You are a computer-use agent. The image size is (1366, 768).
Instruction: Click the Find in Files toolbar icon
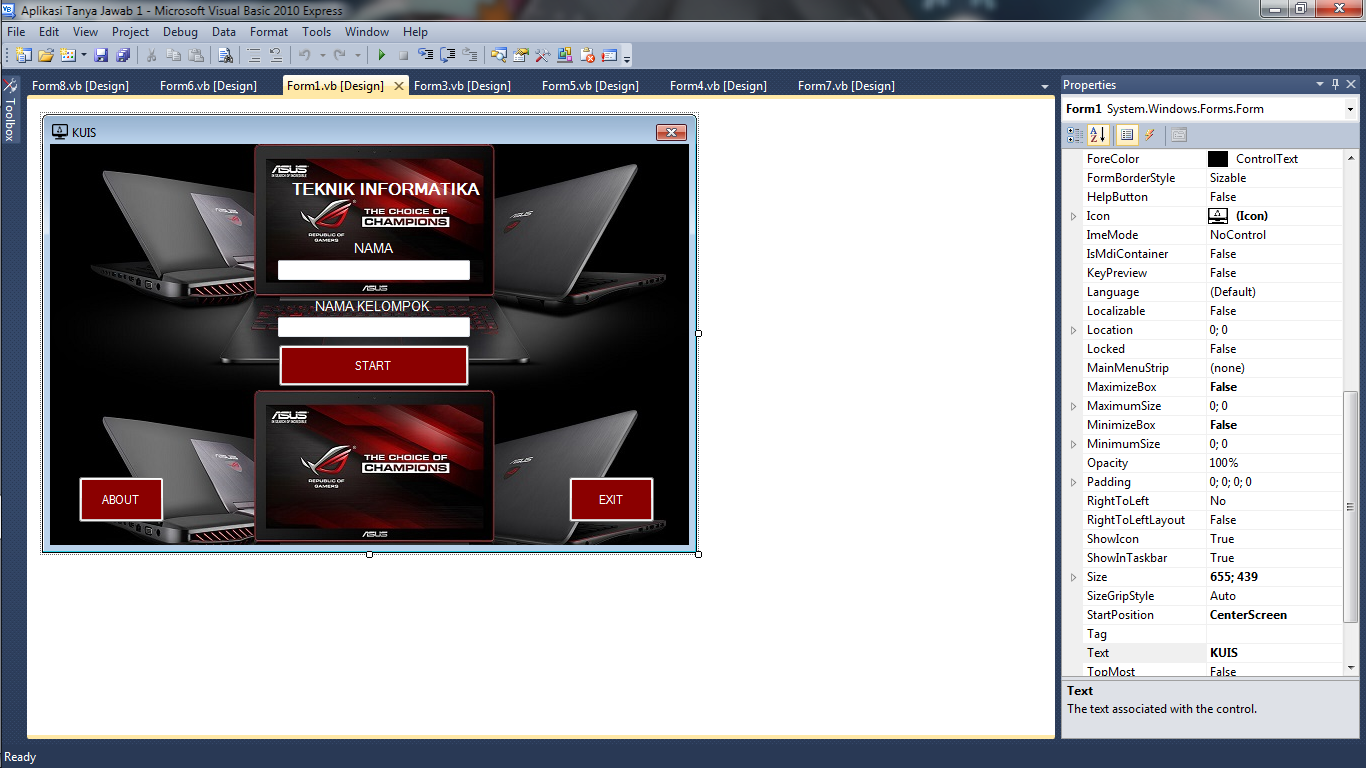(225, 55)
